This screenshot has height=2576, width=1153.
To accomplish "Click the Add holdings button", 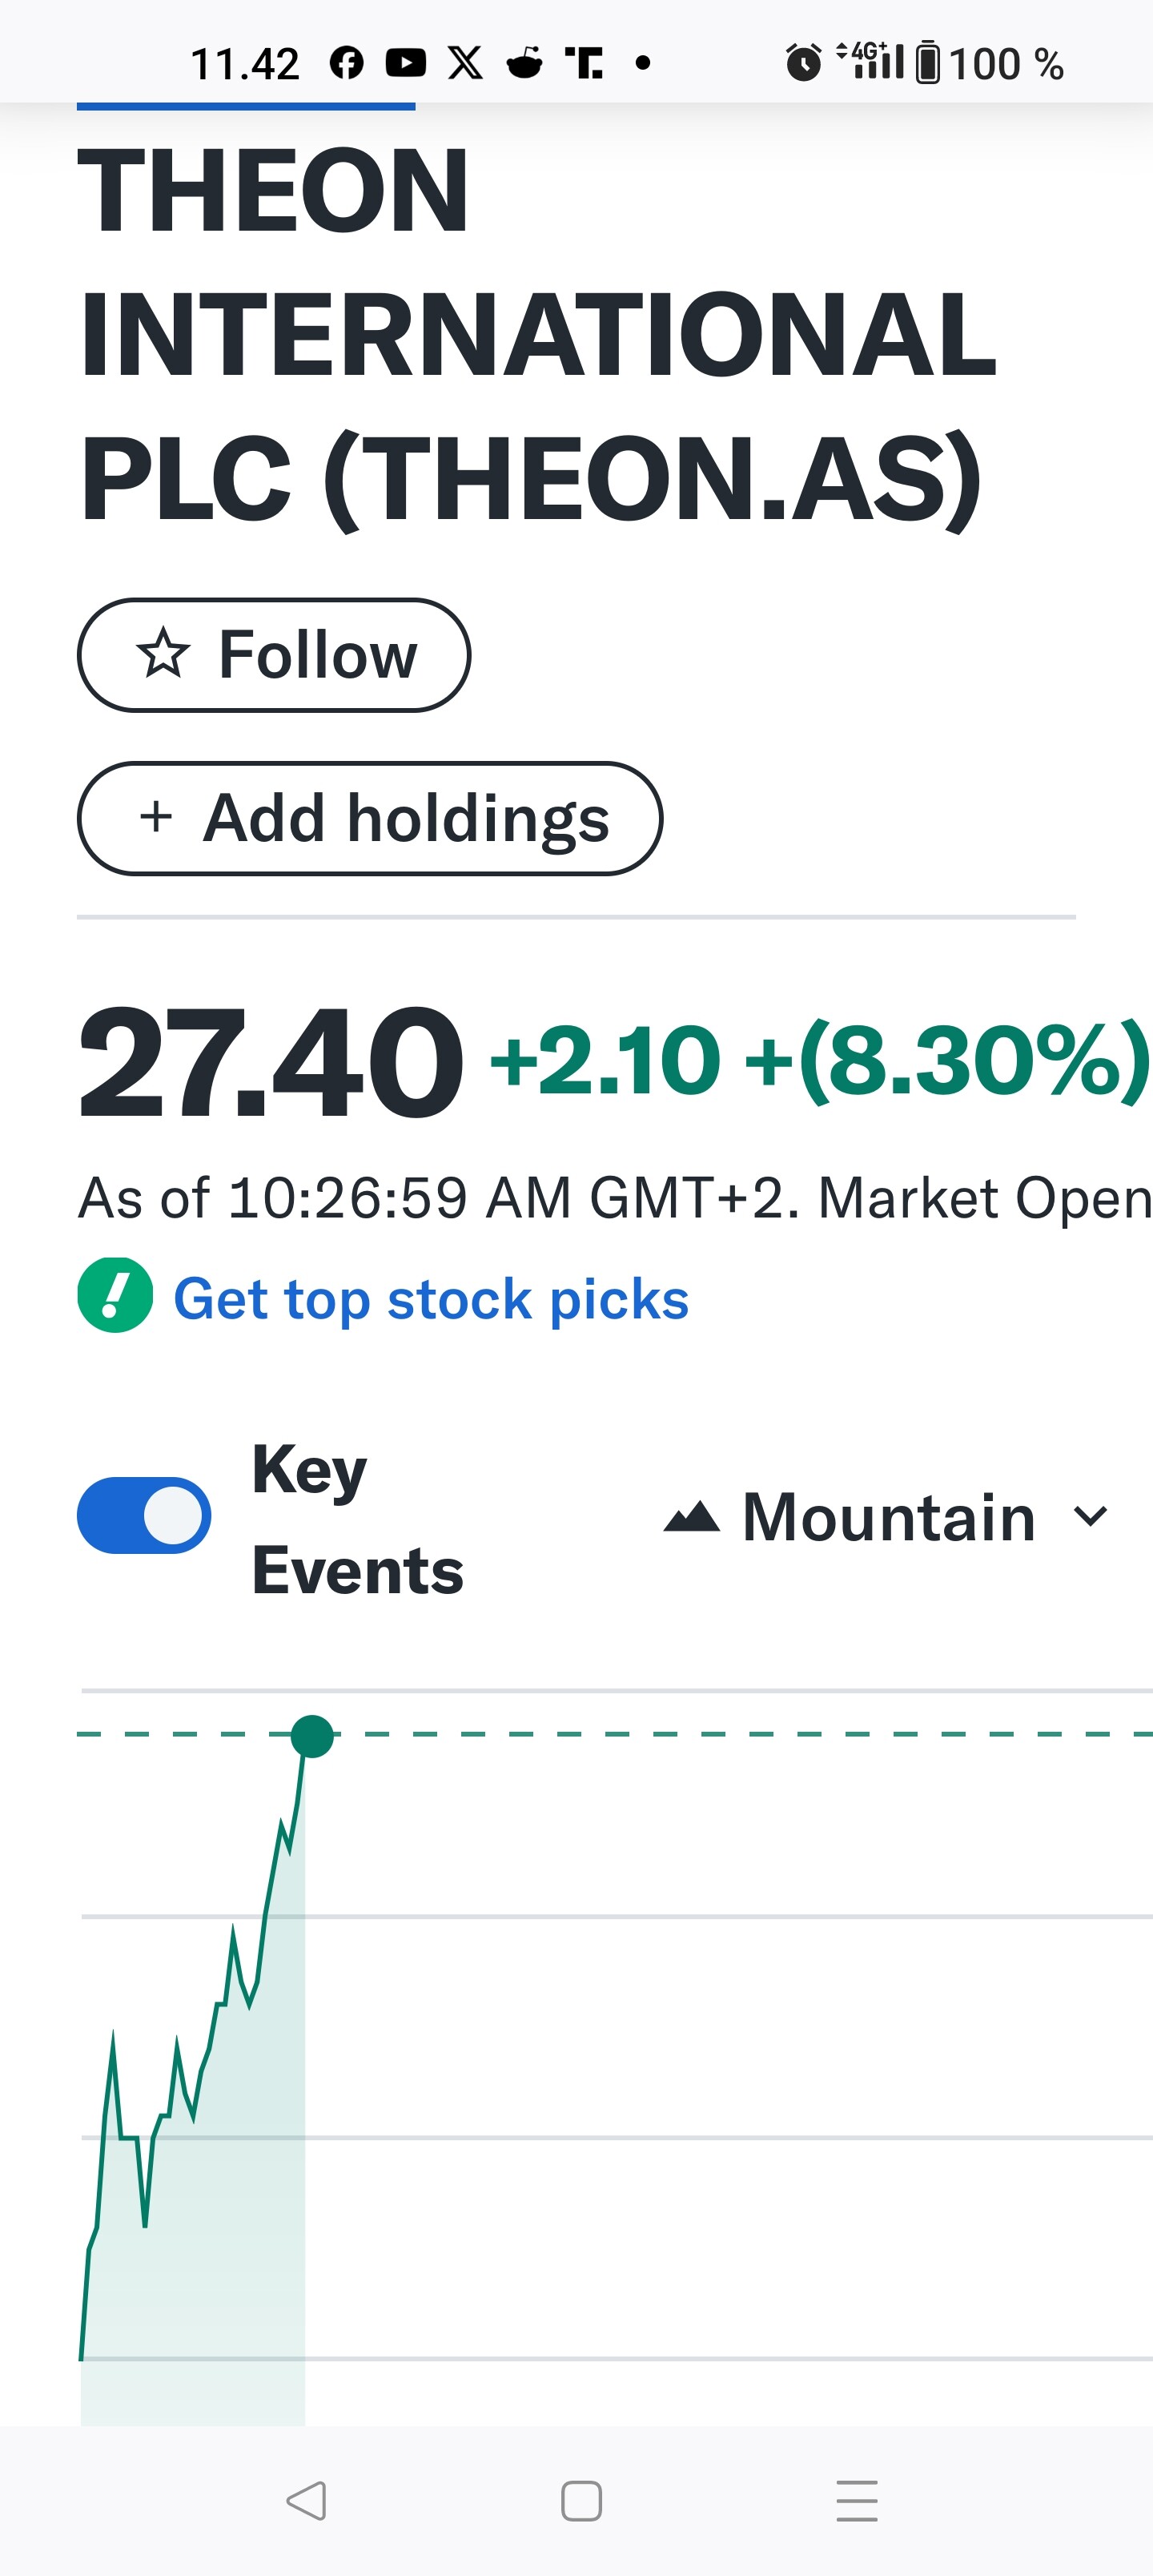I will 370,818.
